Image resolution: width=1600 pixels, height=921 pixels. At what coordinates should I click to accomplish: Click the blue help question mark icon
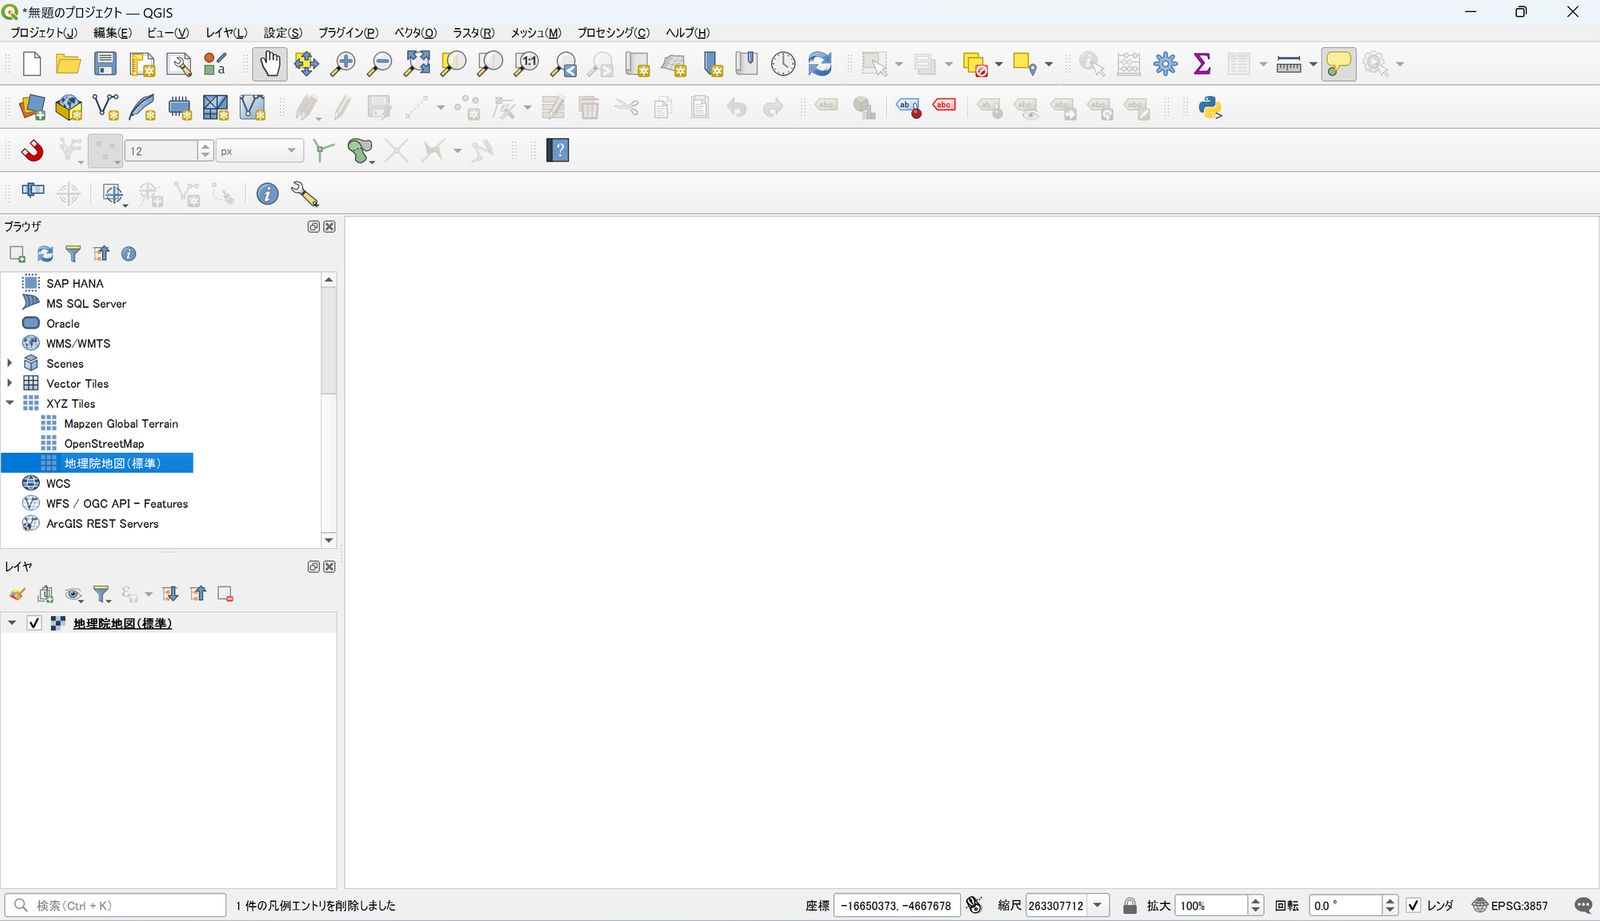558,151
